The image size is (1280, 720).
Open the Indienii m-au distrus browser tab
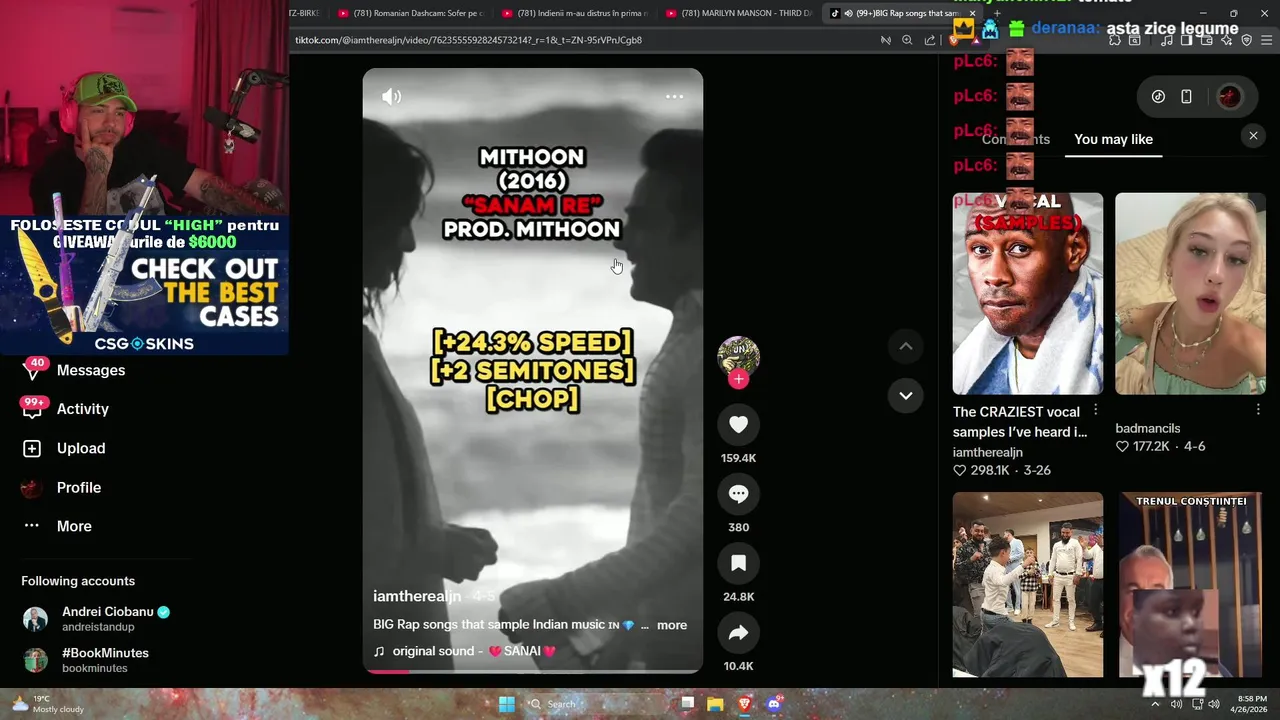coord(574,13)
